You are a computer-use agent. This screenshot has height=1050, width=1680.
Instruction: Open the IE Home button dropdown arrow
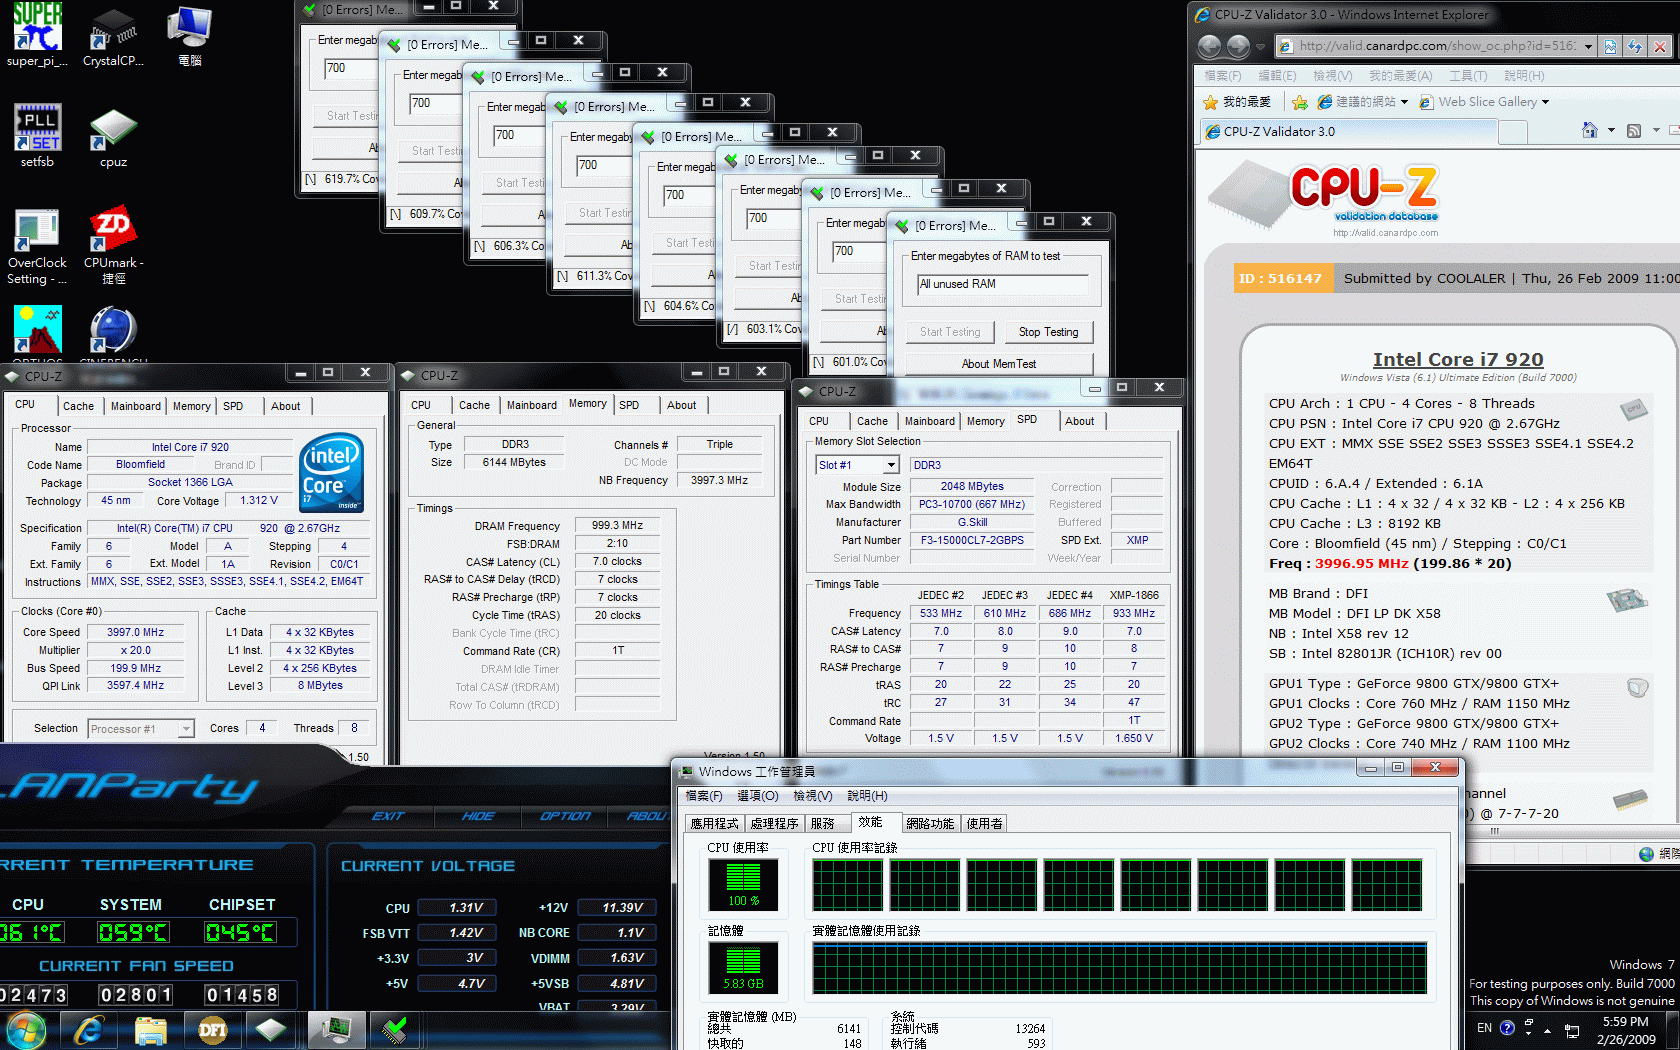(x=1611, y=130)
